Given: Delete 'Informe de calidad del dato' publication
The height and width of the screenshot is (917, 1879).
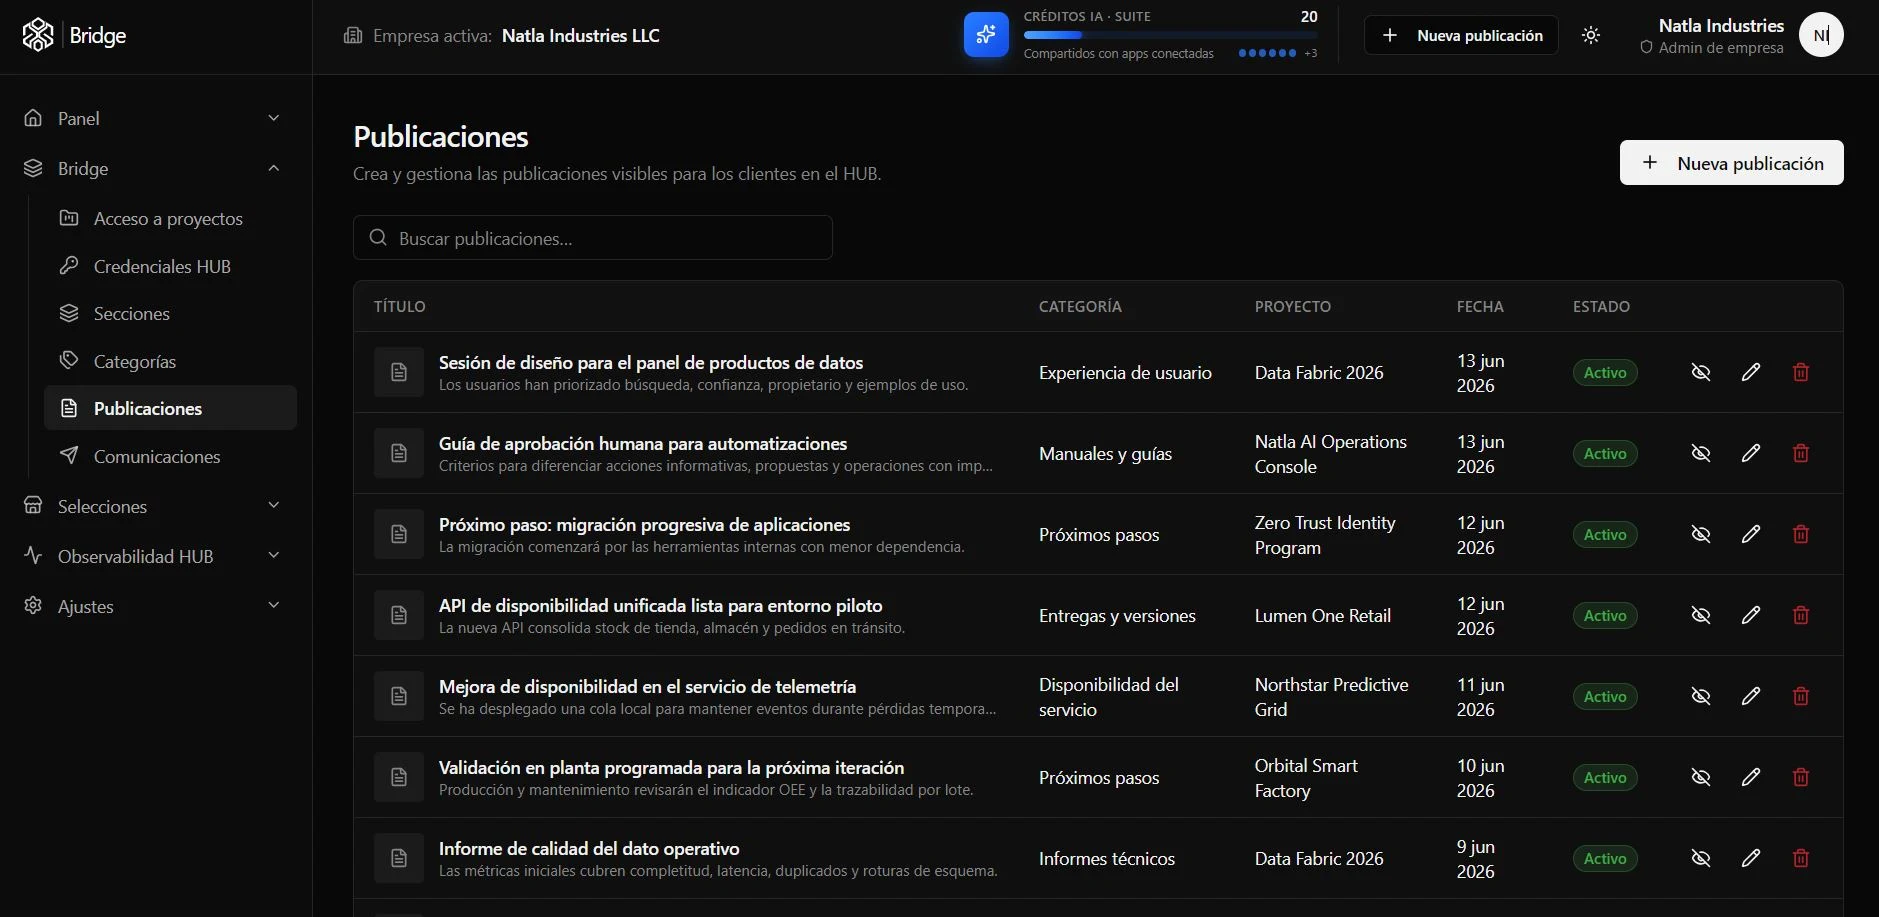Looking at the screenshot, I should click(1801, 858).
